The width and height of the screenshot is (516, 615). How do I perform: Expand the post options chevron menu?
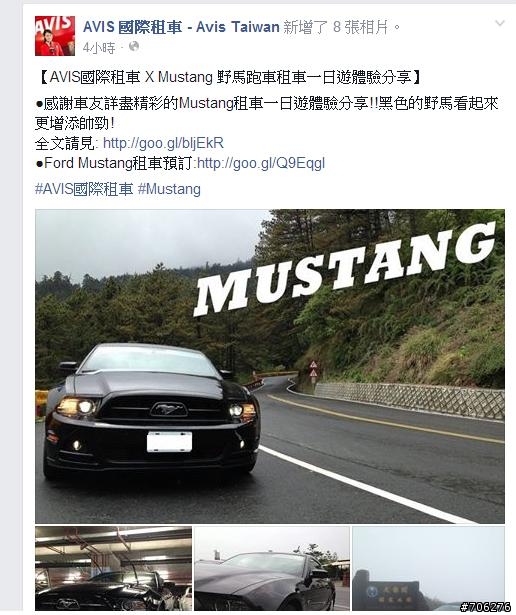tap(500, 24)
